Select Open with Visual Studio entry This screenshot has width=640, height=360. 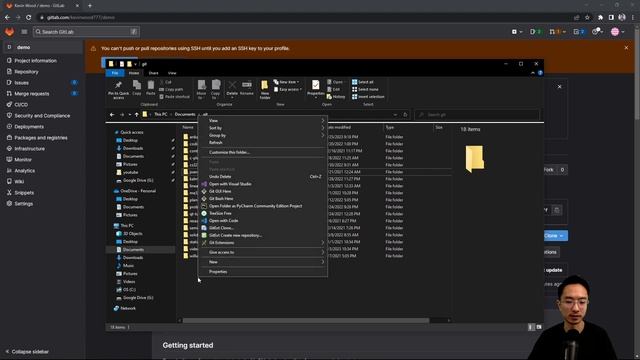(x=262, y=184)
